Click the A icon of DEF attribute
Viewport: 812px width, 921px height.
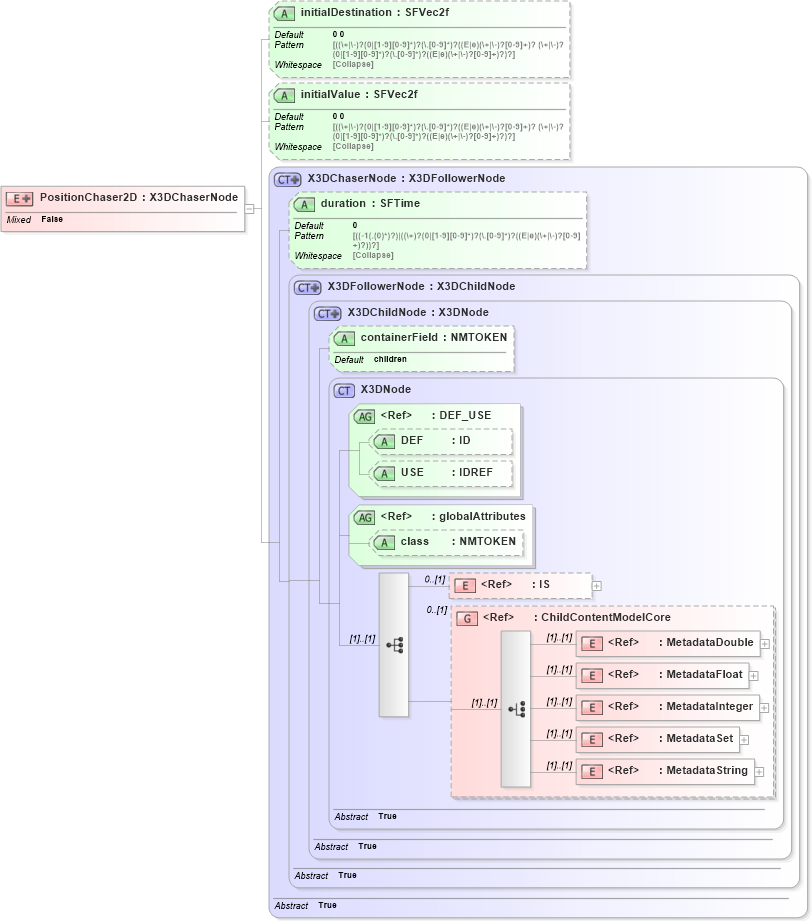[384, 442]
